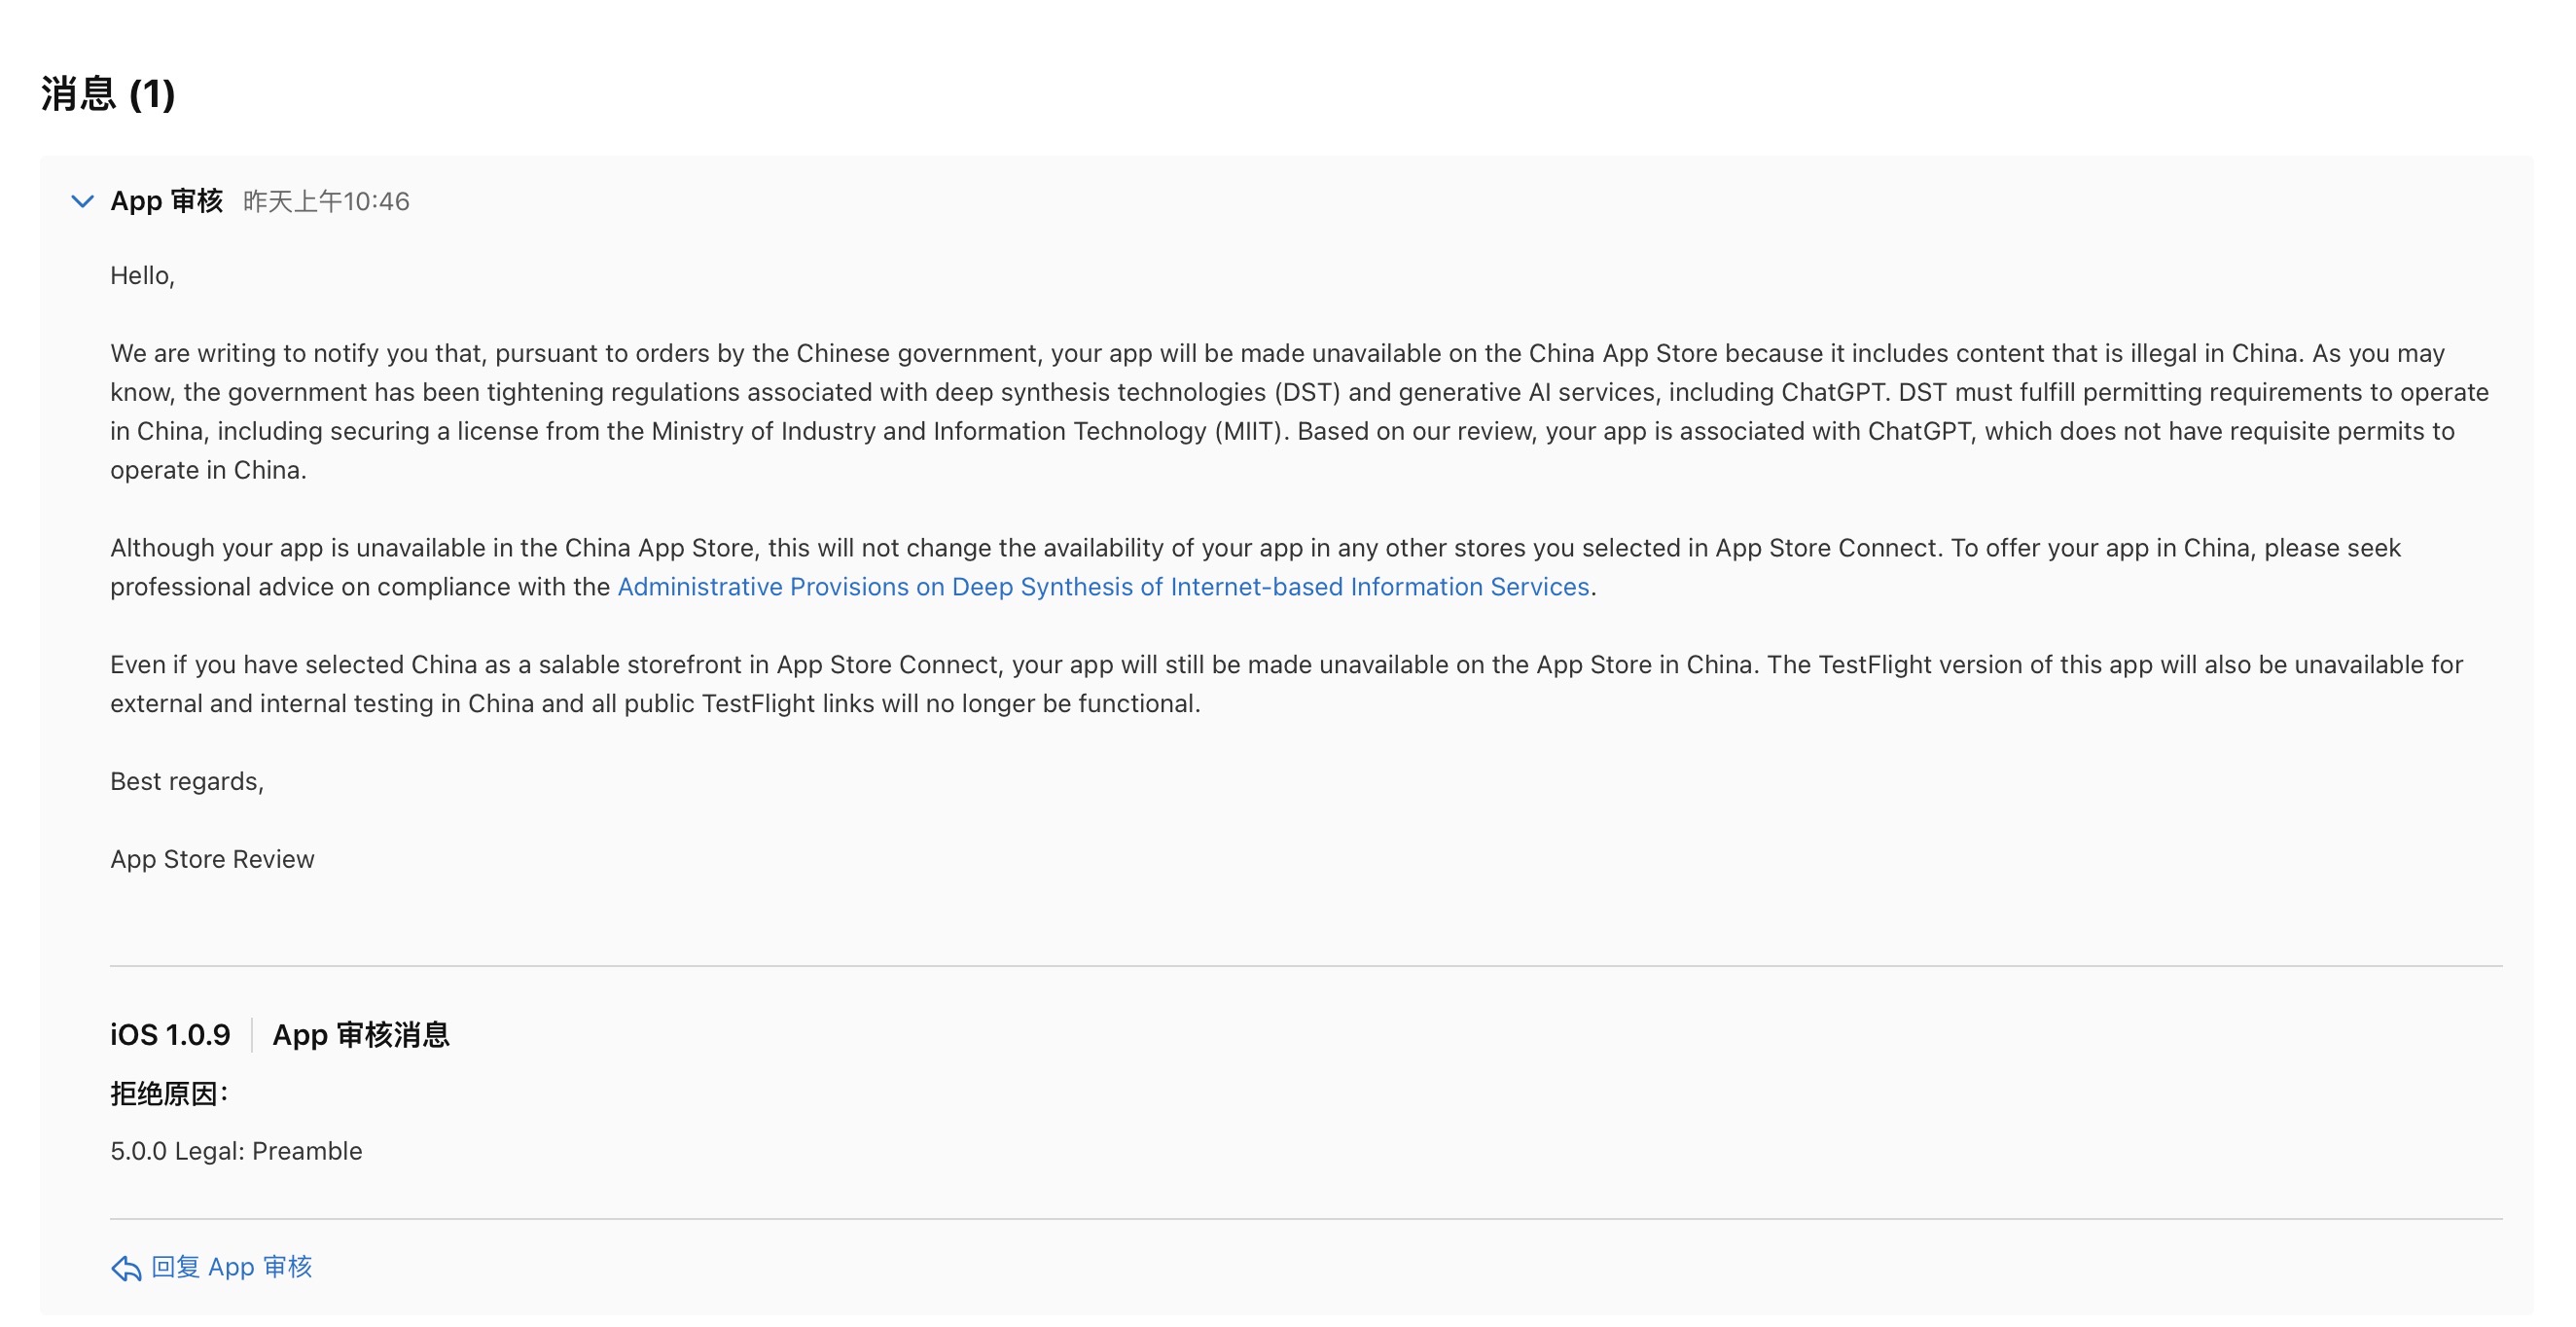The width and height of the screenshot is (2576, 1327).
Task: Click the 昨天上午10:46 timestamp
Action: pyautogui.click(x=326, y=202)
